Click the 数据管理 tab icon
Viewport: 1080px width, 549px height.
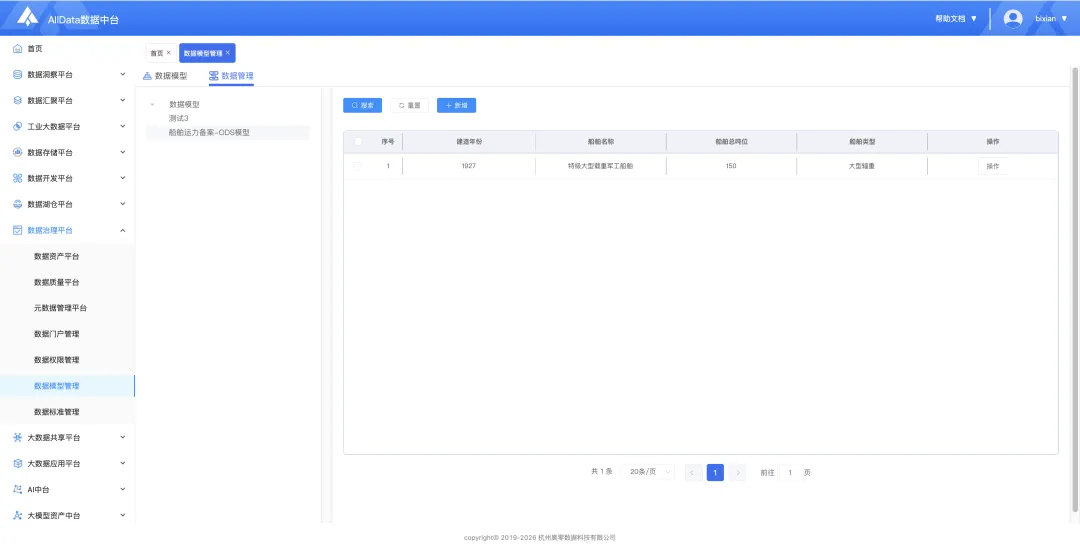click(x=214, y=76)
